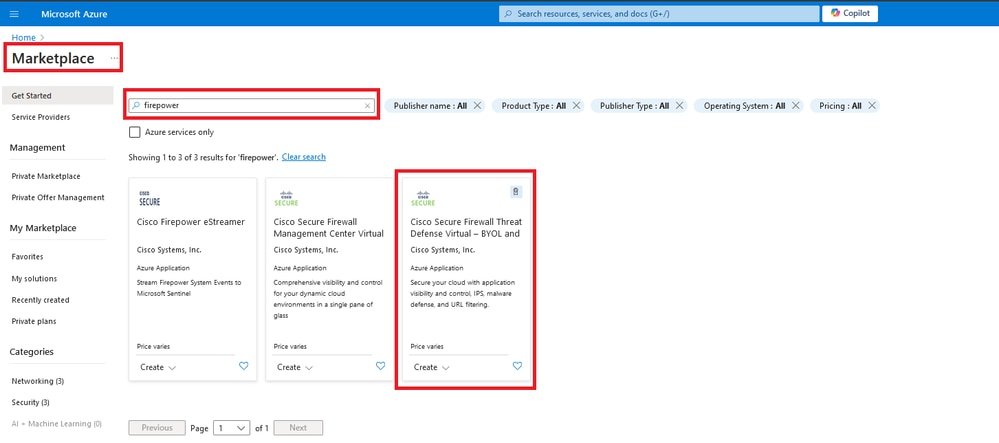Favorite the Cisco Firepower eStreamer heart

pos(243,366)
